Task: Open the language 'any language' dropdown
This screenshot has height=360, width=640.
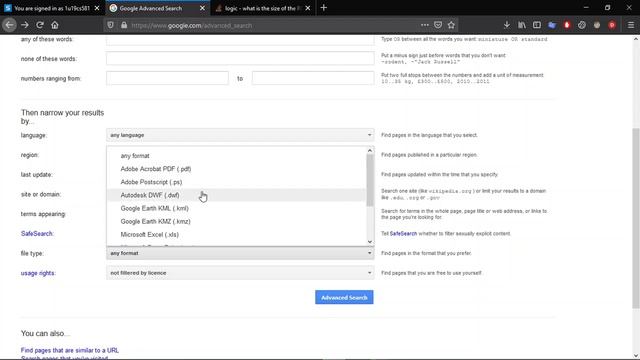Action: coord(240,135)
